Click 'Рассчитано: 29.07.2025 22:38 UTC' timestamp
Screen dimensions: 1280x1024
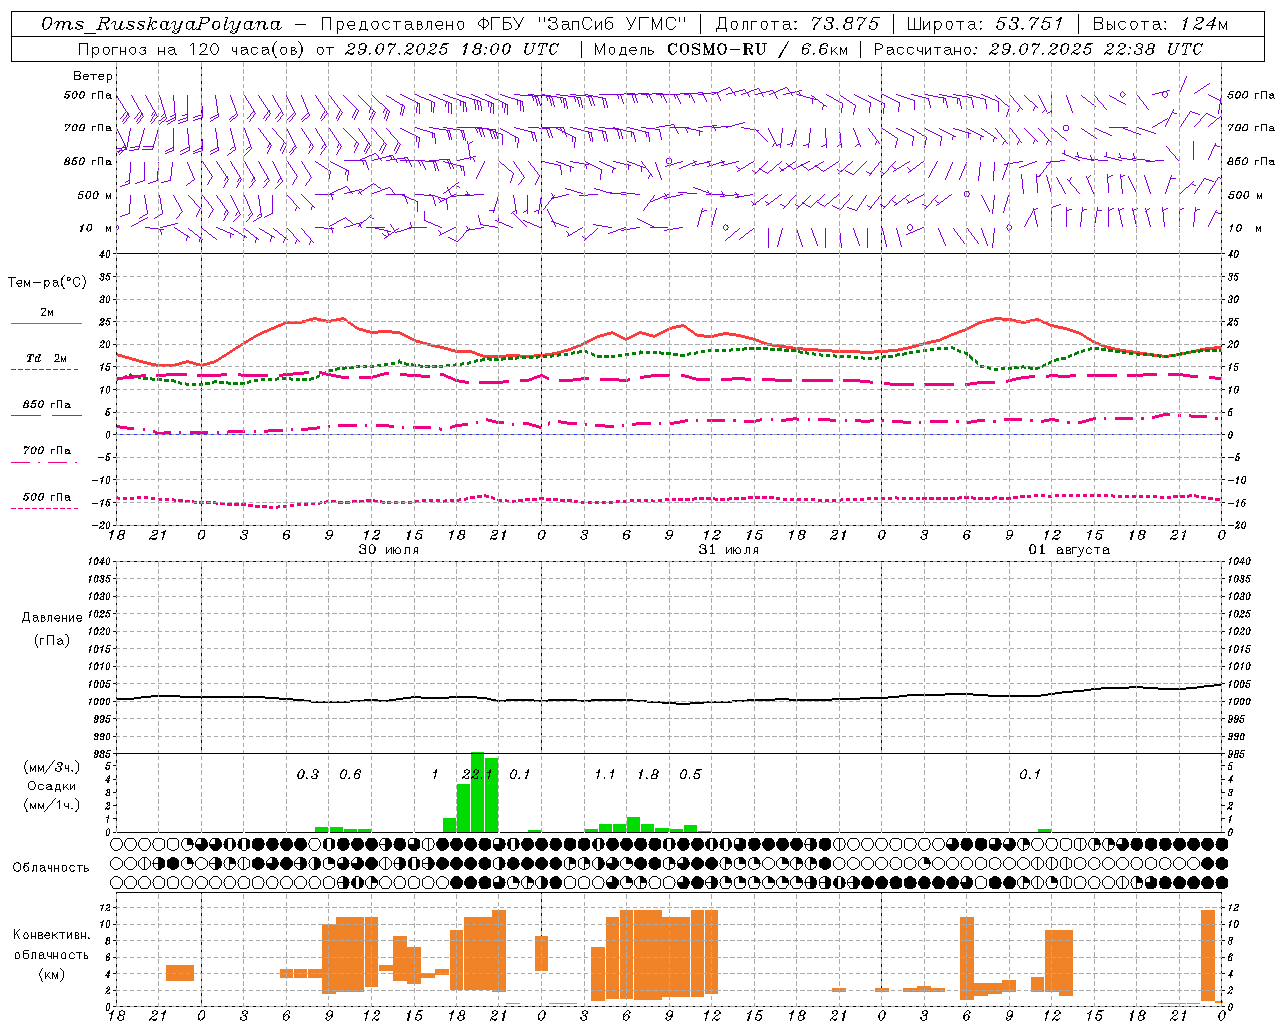(1038, 49)
